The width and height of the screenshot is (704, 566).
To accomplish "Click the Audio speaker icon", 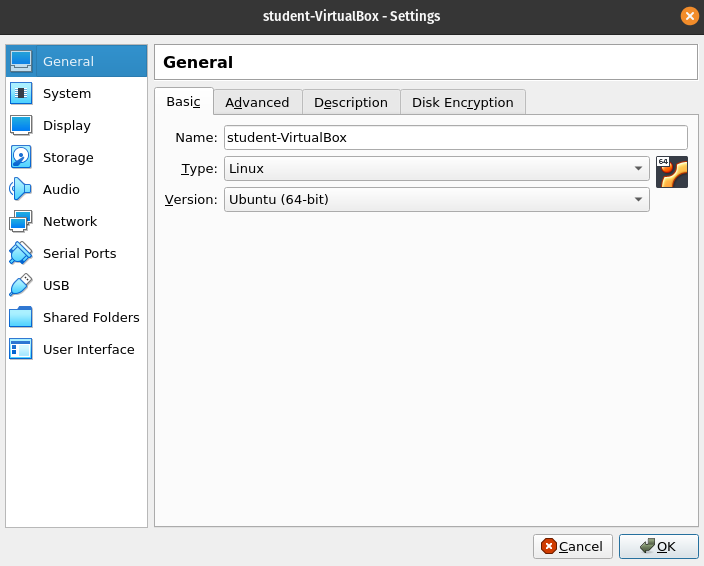I will (x=21, y=190).
